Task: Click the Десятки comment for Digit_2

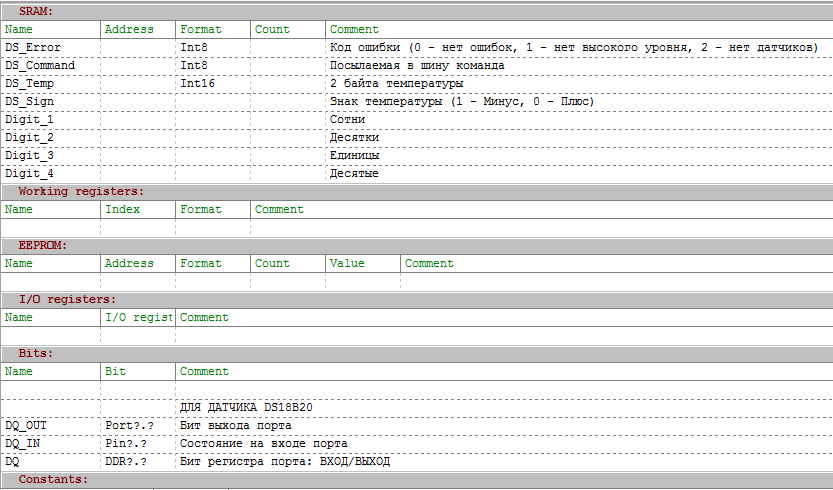Action: click(354, 137)
